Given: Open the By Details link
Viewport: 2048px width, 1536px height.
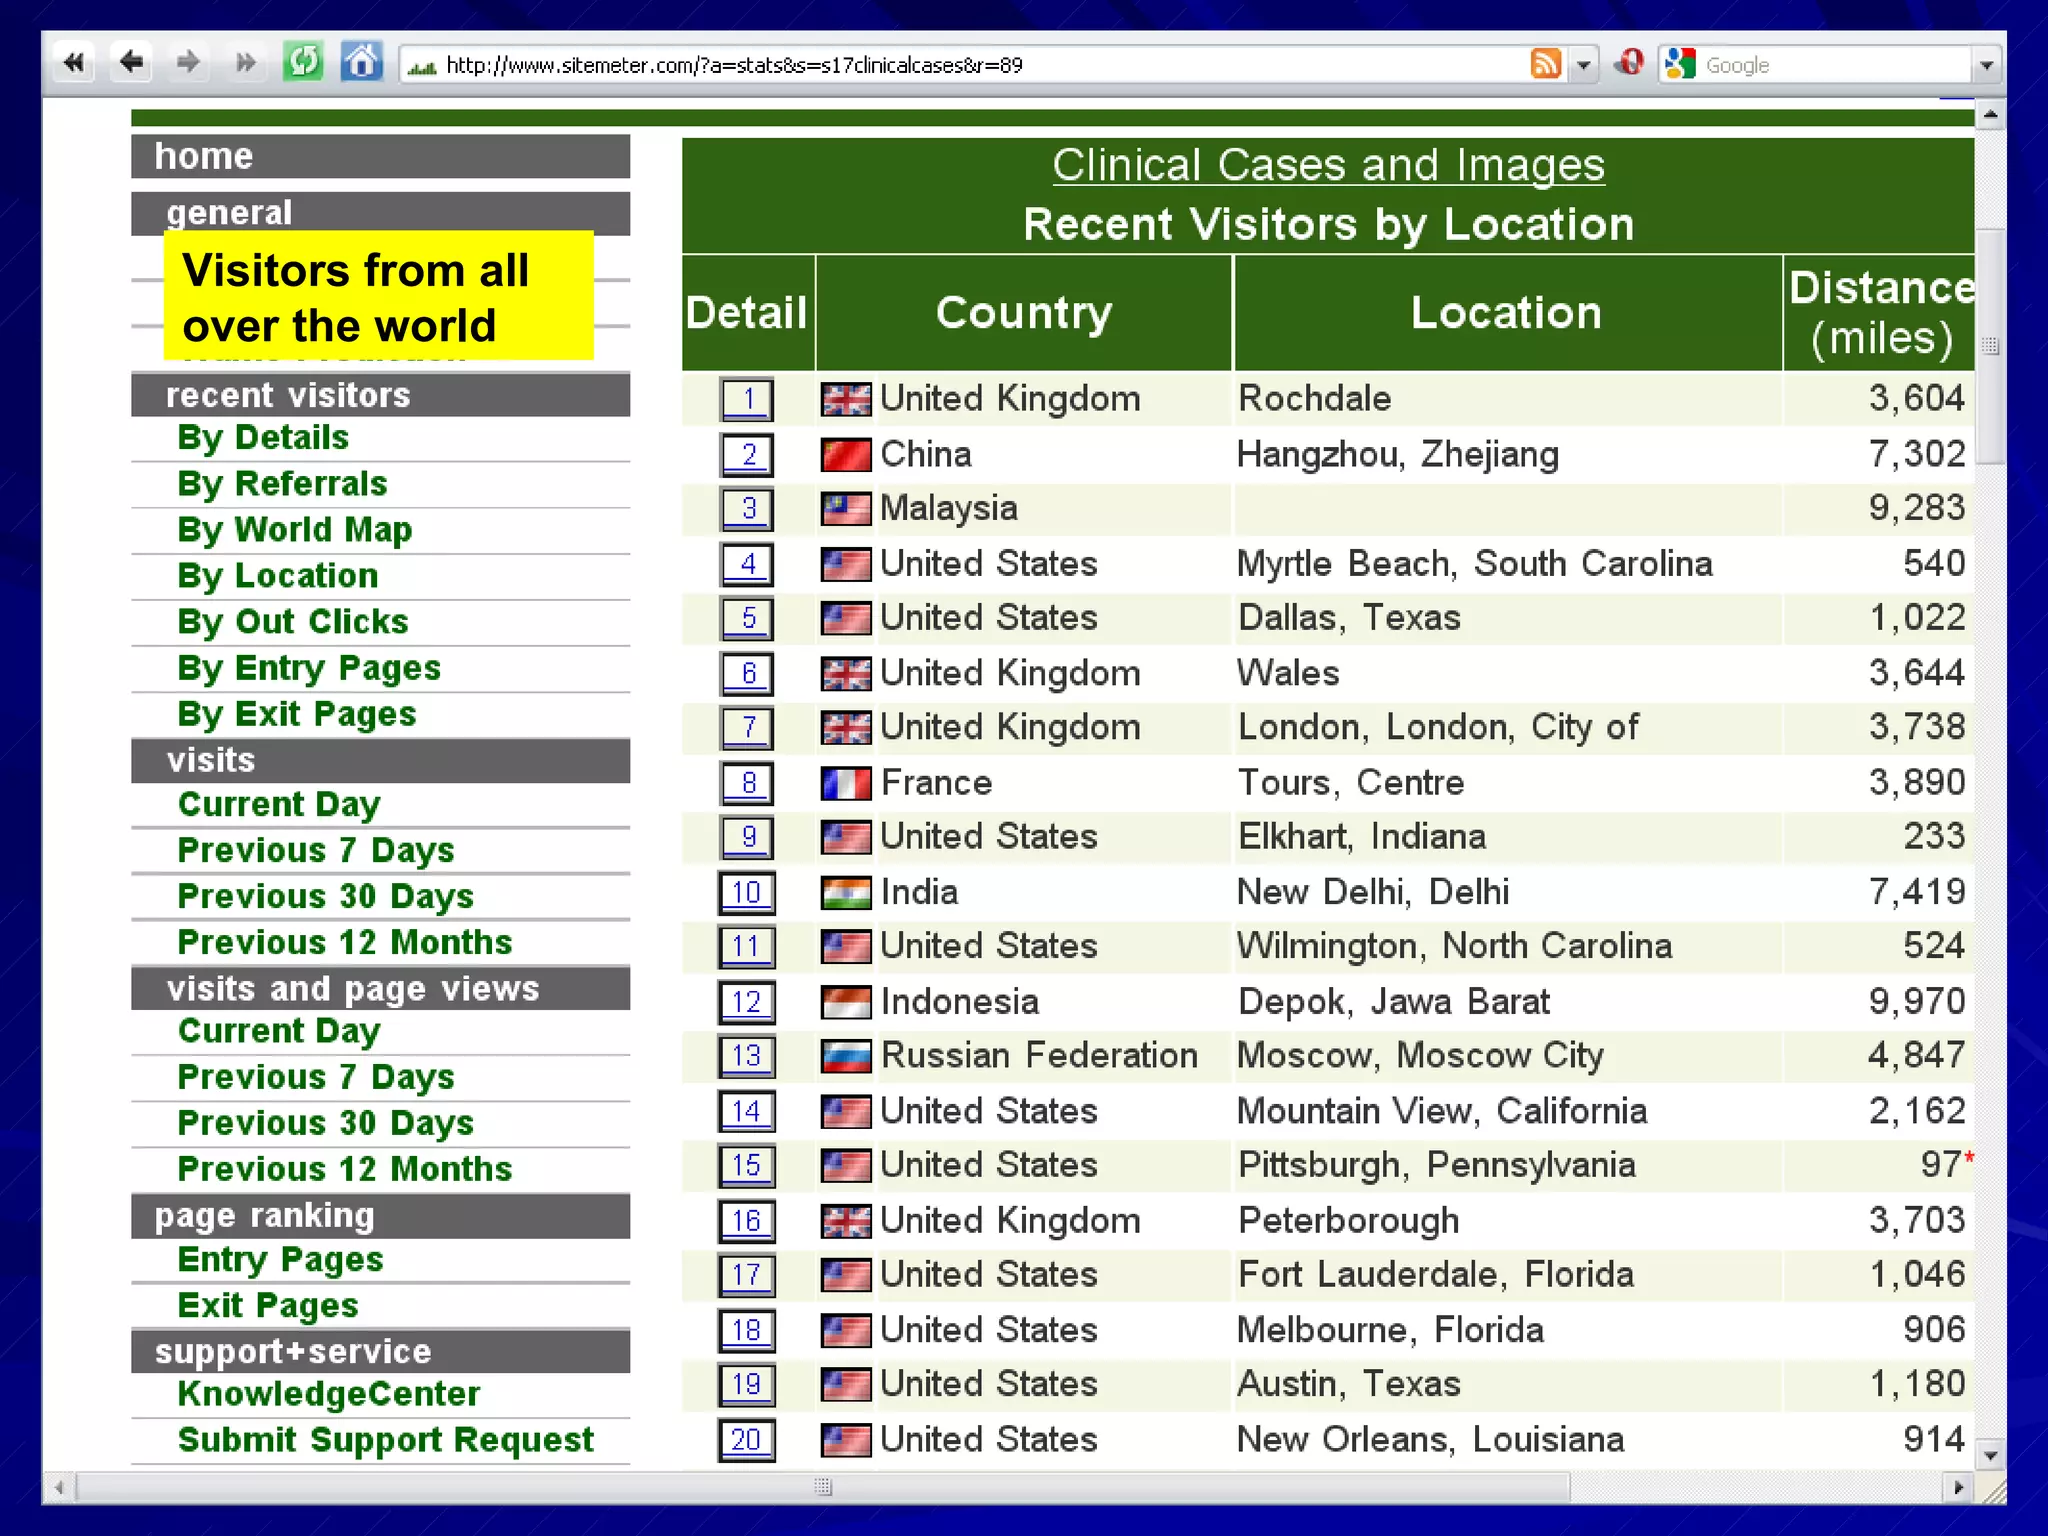Looking at the screenshot, I should 263,438.
